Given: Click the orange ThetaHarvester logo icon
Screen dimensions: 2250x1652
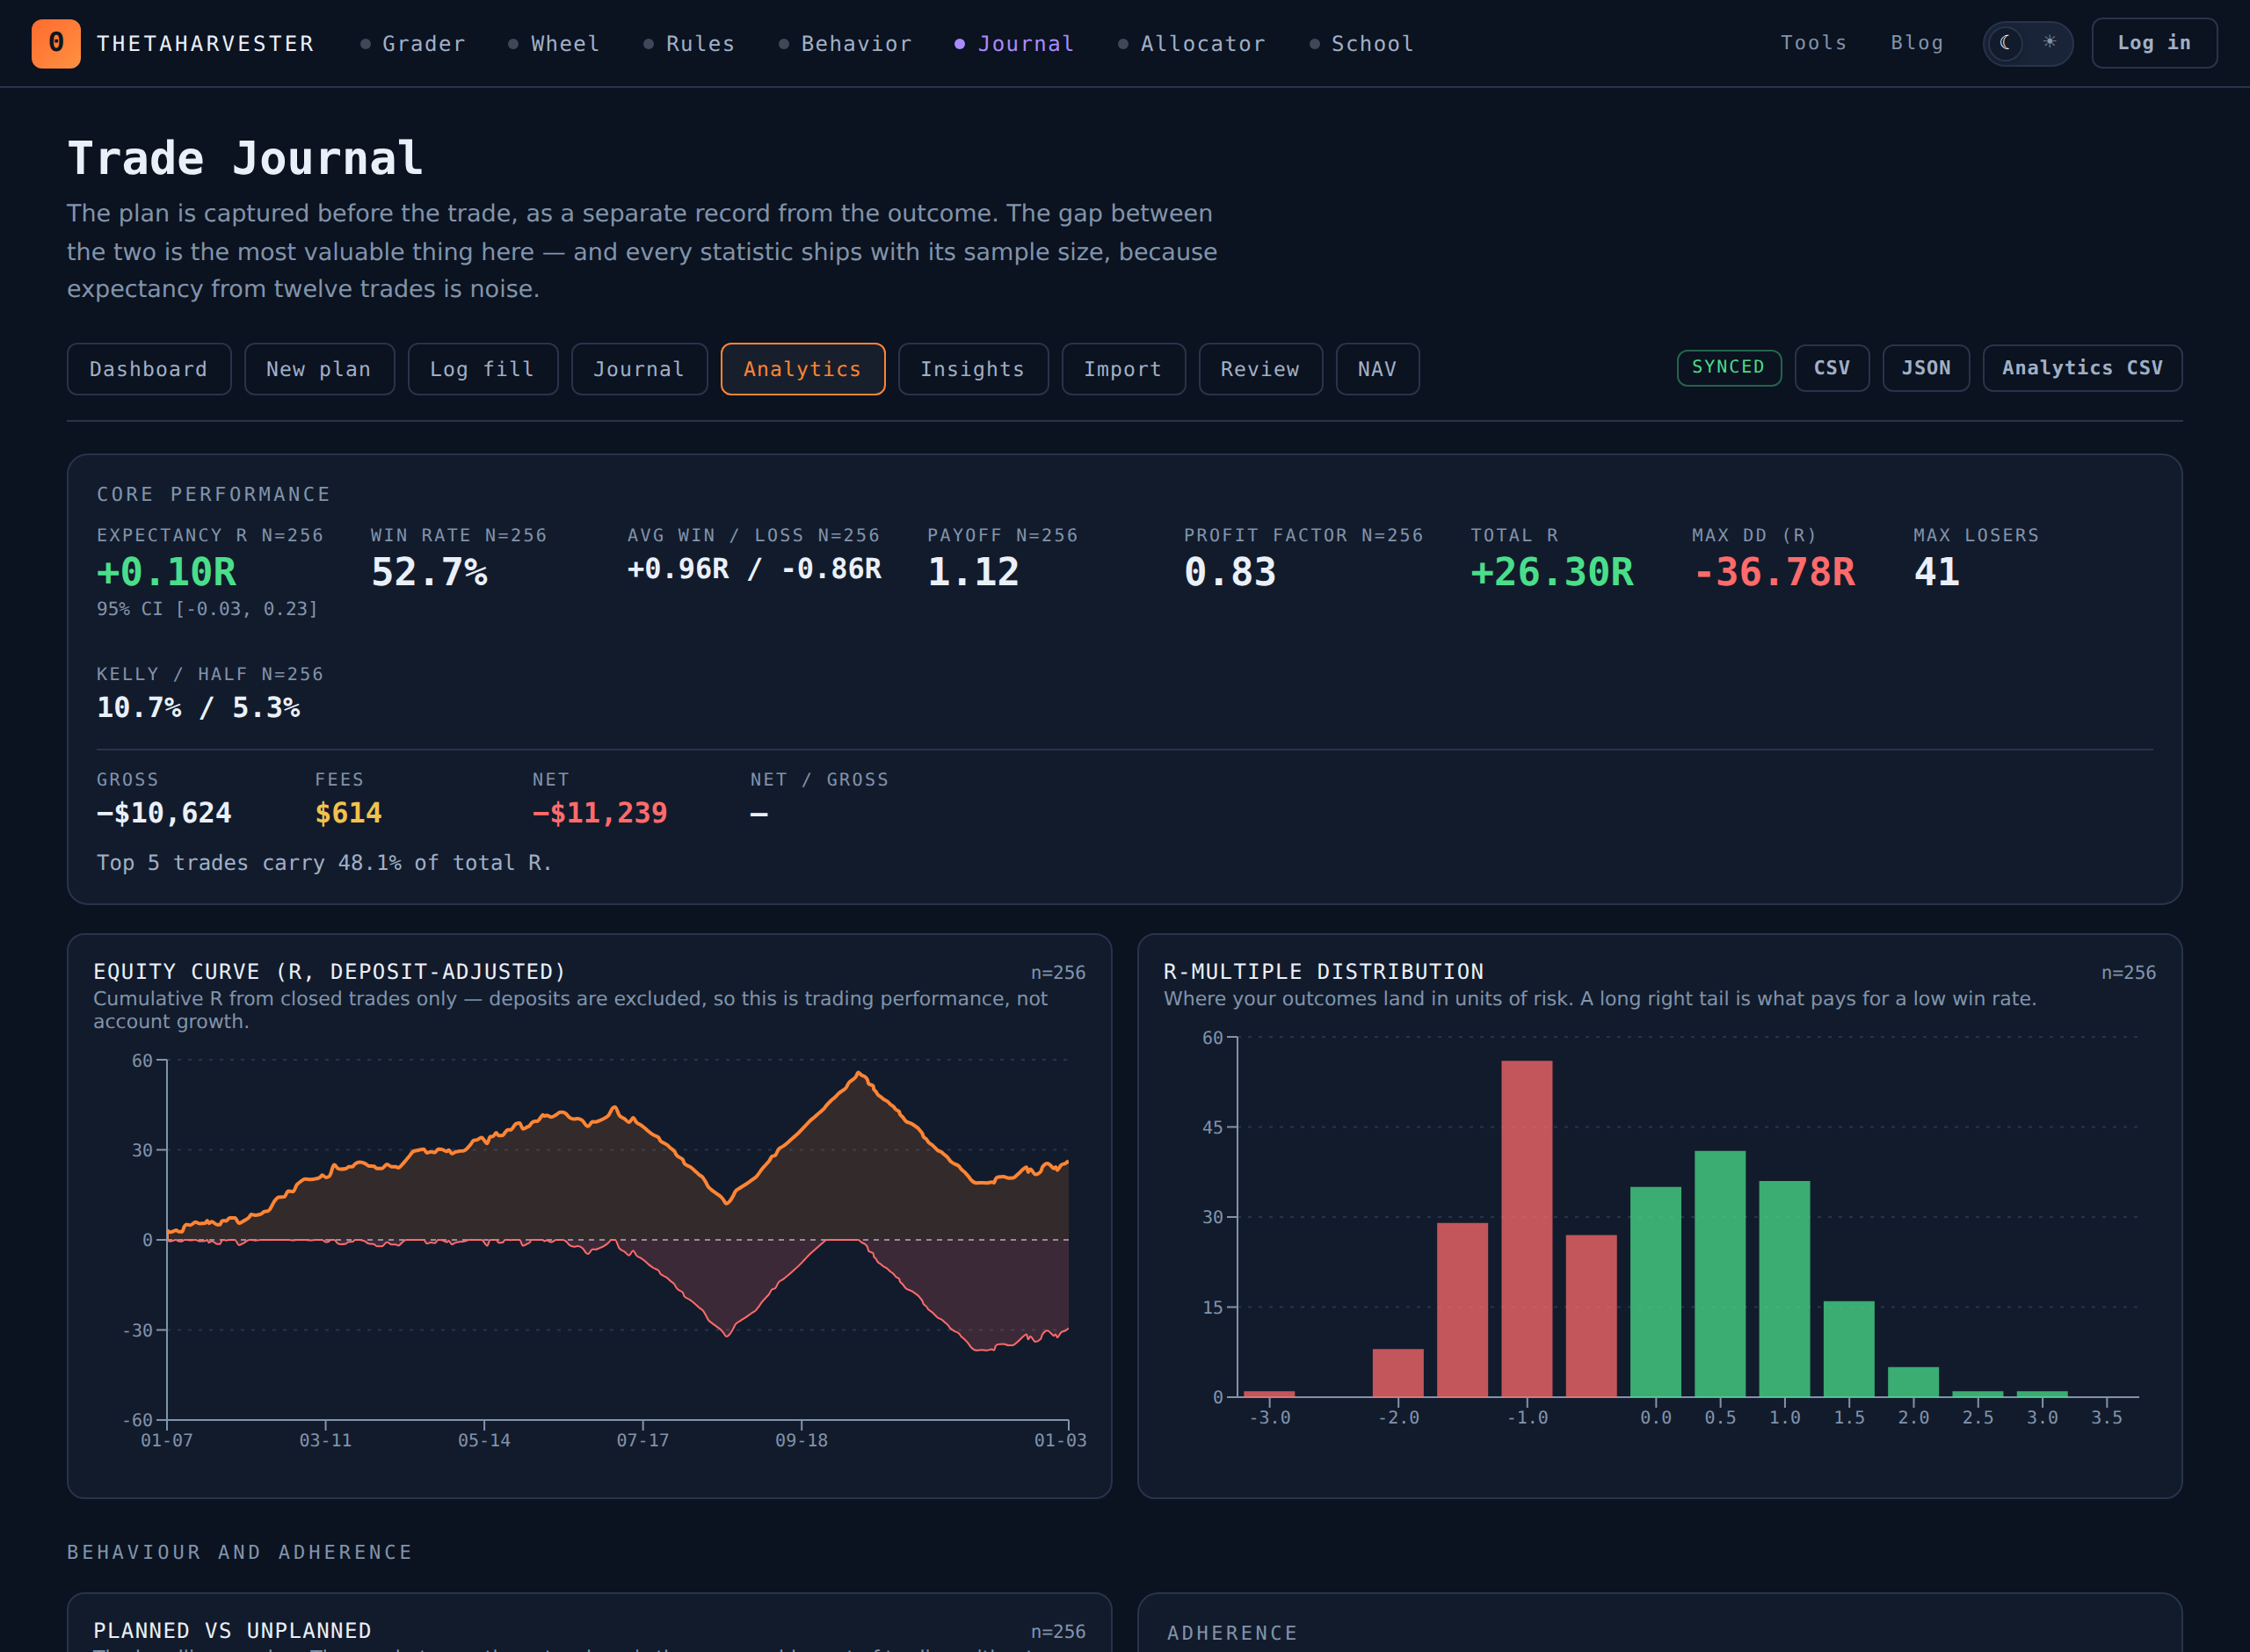Looking at the screenshot, I should (56, 43).
